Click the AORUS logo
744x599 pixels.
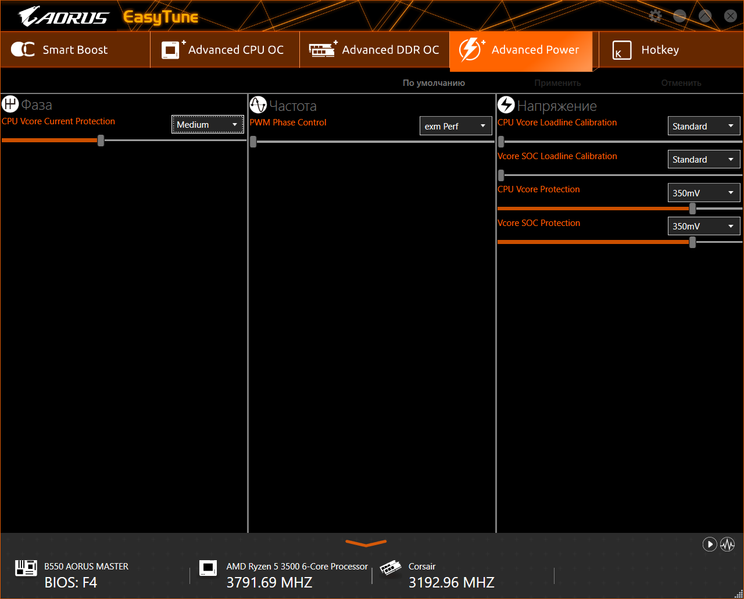pos(63,17)
